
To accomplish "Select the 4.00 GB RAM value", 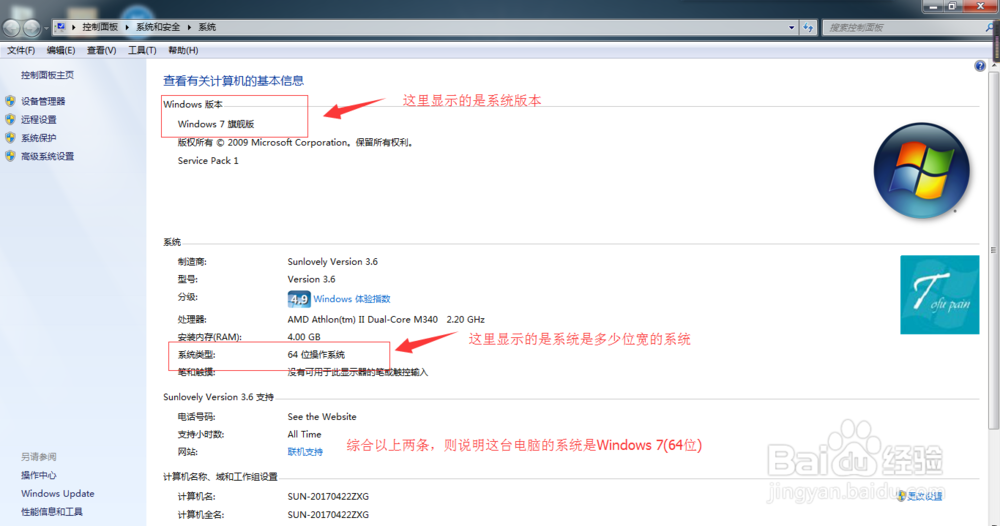I will click(x=304, y=337).
